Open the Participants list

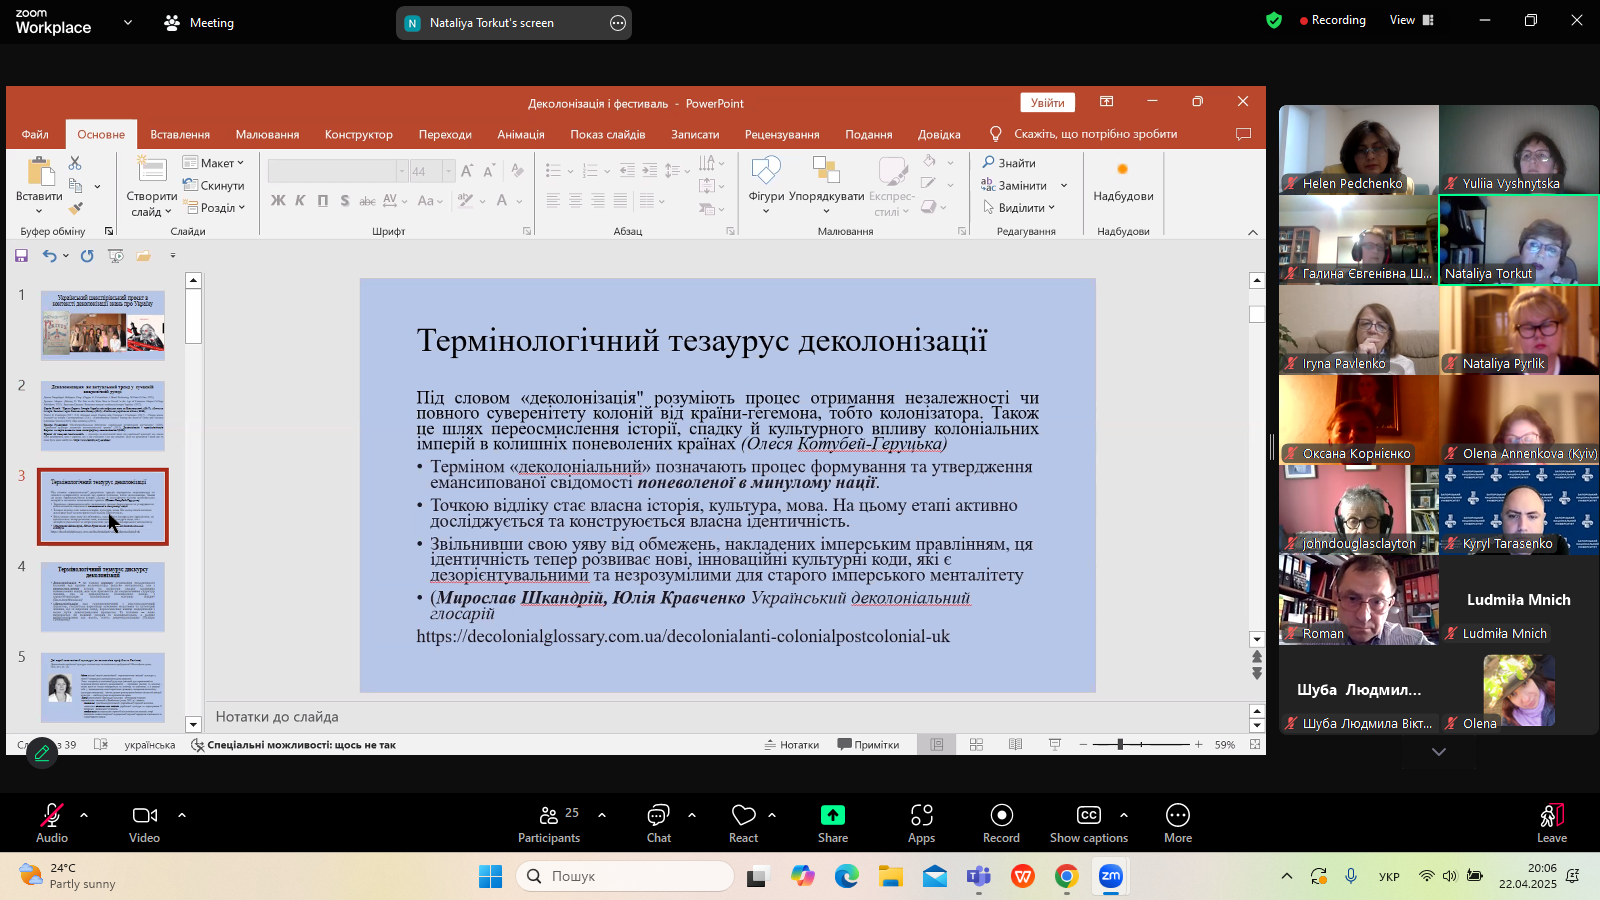point(549,823)
